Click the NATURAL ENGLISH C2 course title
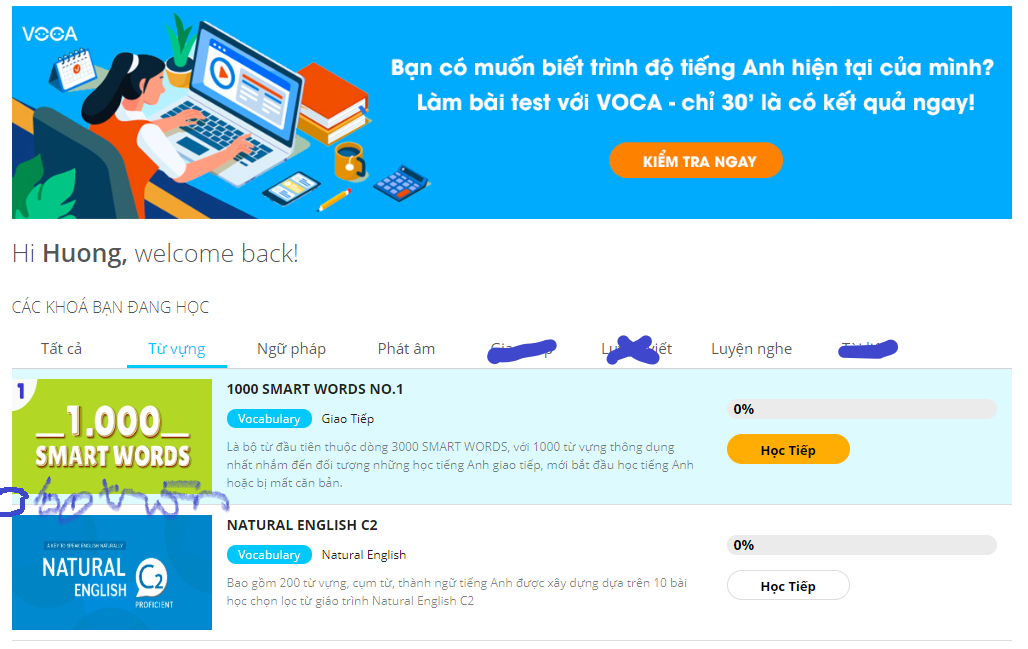 (x=302, y=525)
